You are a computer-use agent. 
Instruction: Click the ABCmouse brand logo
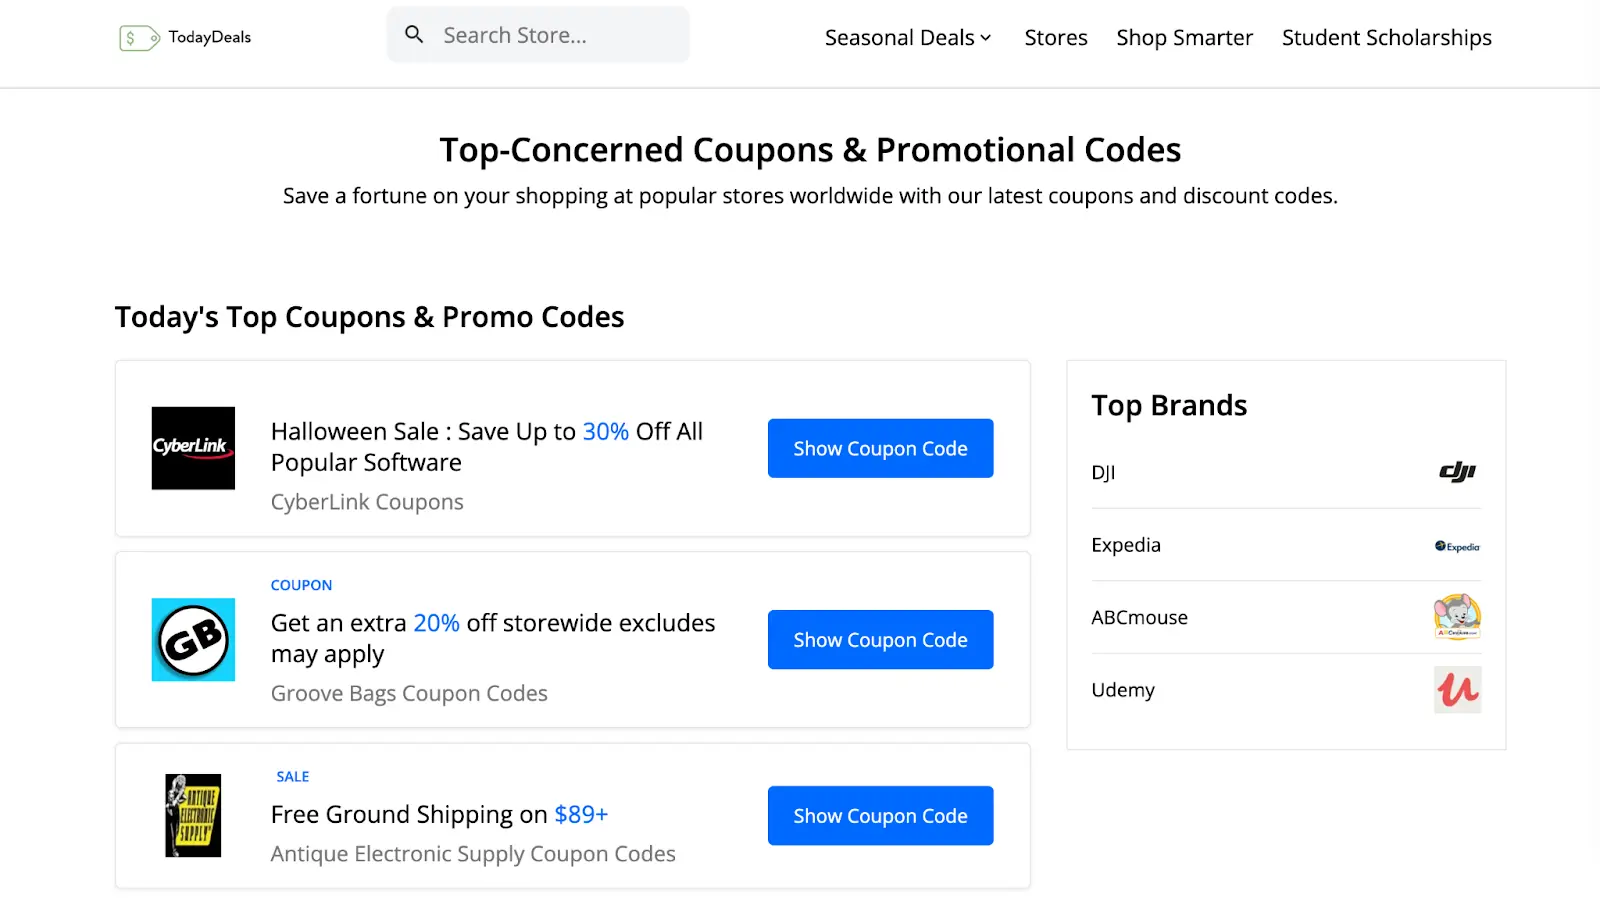(x=1456, y=617)
